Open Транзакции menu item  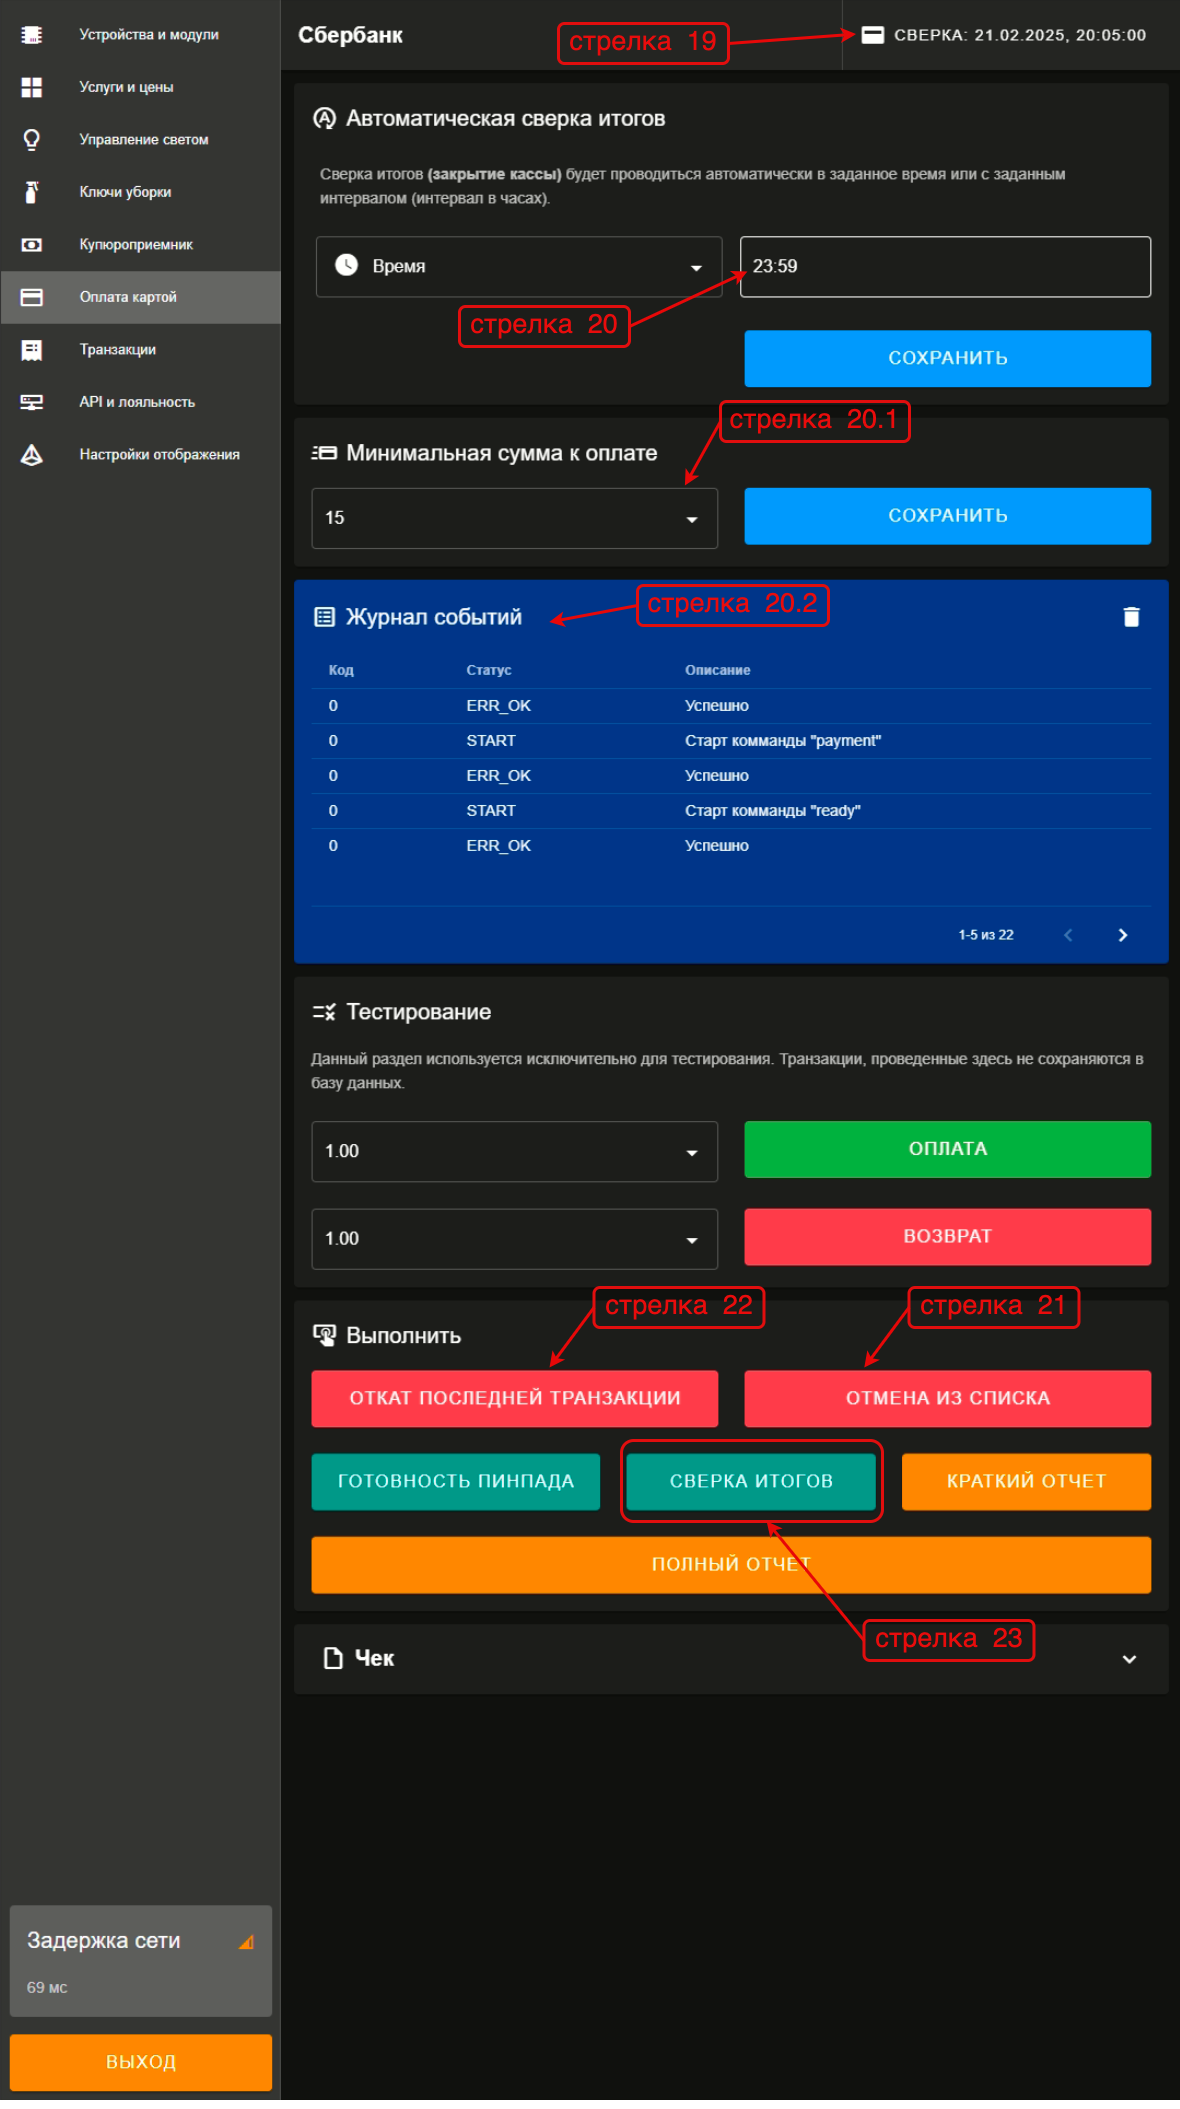click(x=140, y=350)
